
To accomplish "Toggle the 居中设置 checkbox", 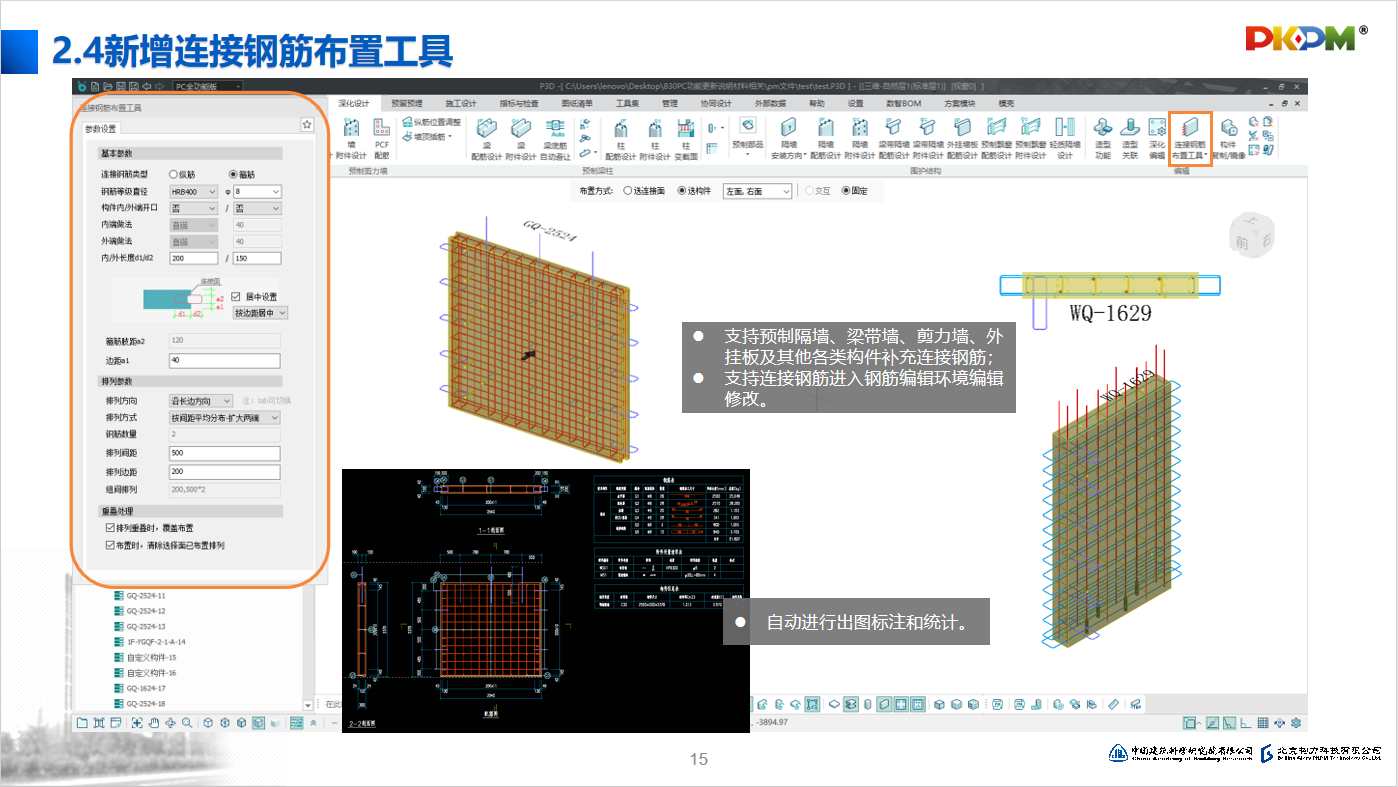I will click(x=236, y=297).
